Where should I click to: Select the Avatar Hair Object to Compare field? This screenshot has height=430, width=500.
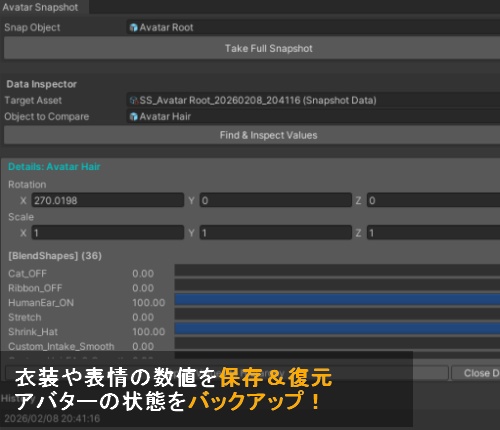tap(313, 116)
